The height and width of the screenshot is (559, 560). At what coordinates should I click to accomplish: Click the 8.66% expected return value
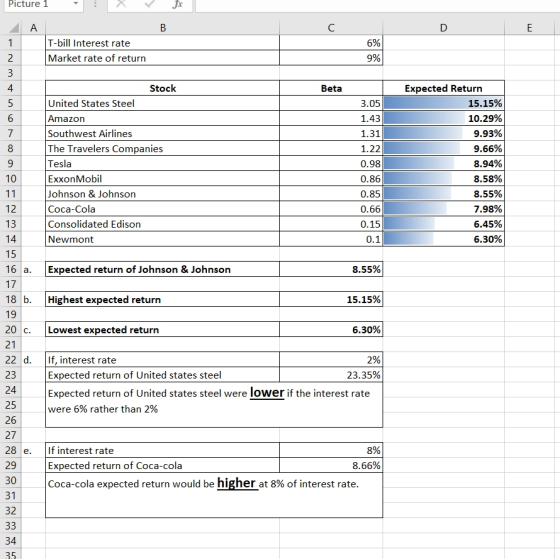331,465
